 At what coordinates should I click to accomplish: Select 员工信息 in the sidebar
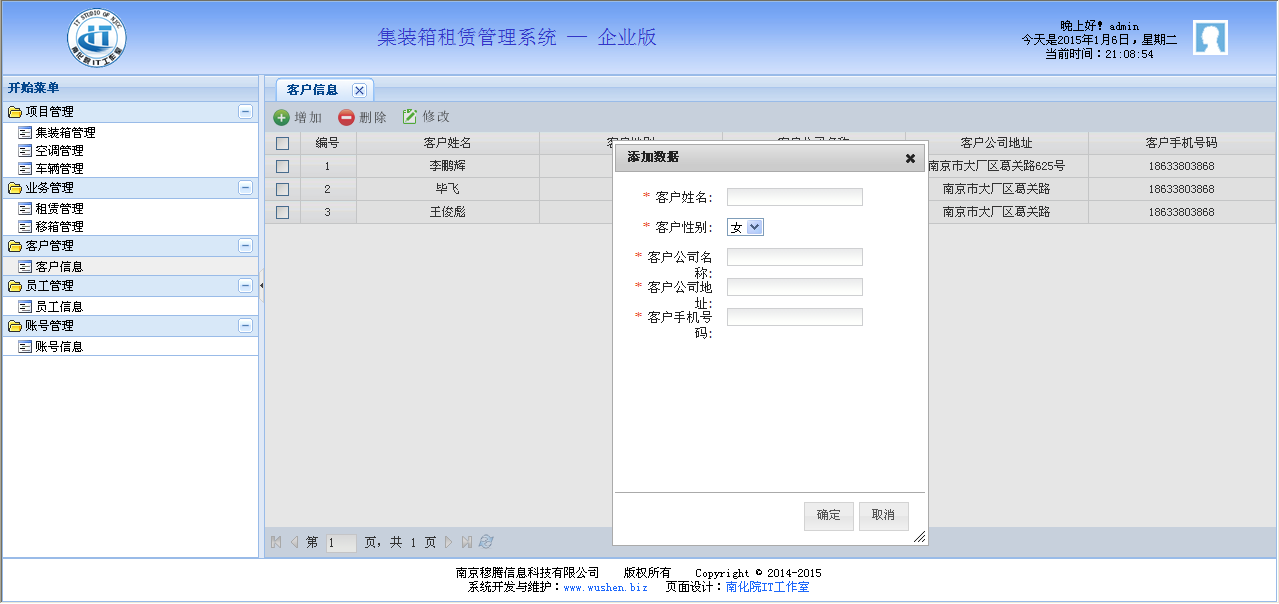[59, 307]
